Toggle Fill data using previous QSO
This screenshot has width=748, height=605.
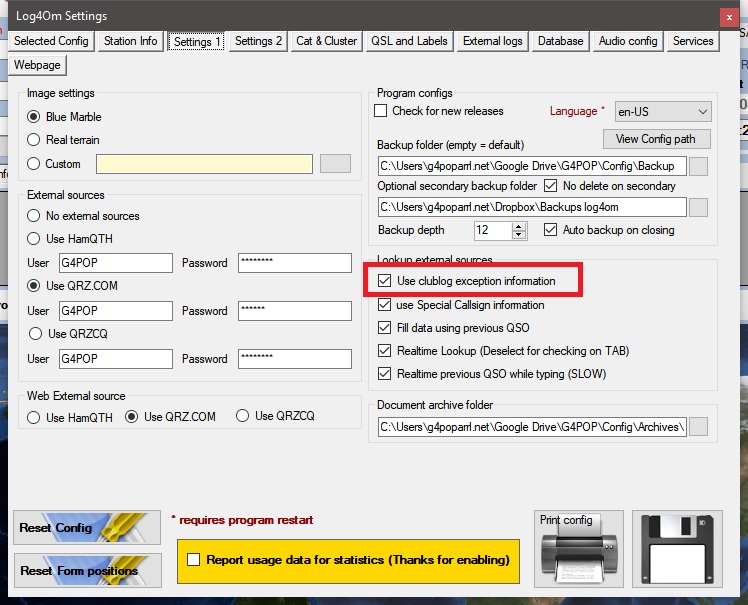pyautogui.click(x=454, y=328)
